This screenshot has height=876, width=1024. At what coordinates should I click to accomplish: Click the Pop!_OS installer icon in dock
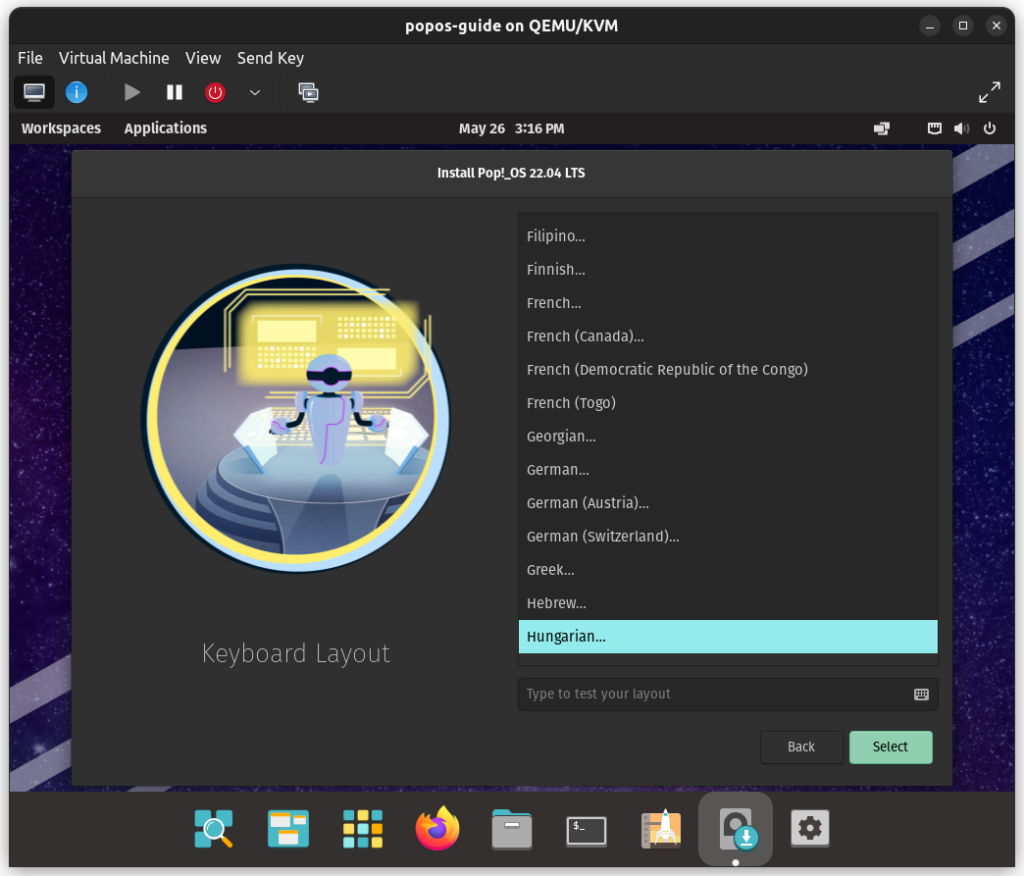click(736, 828)
